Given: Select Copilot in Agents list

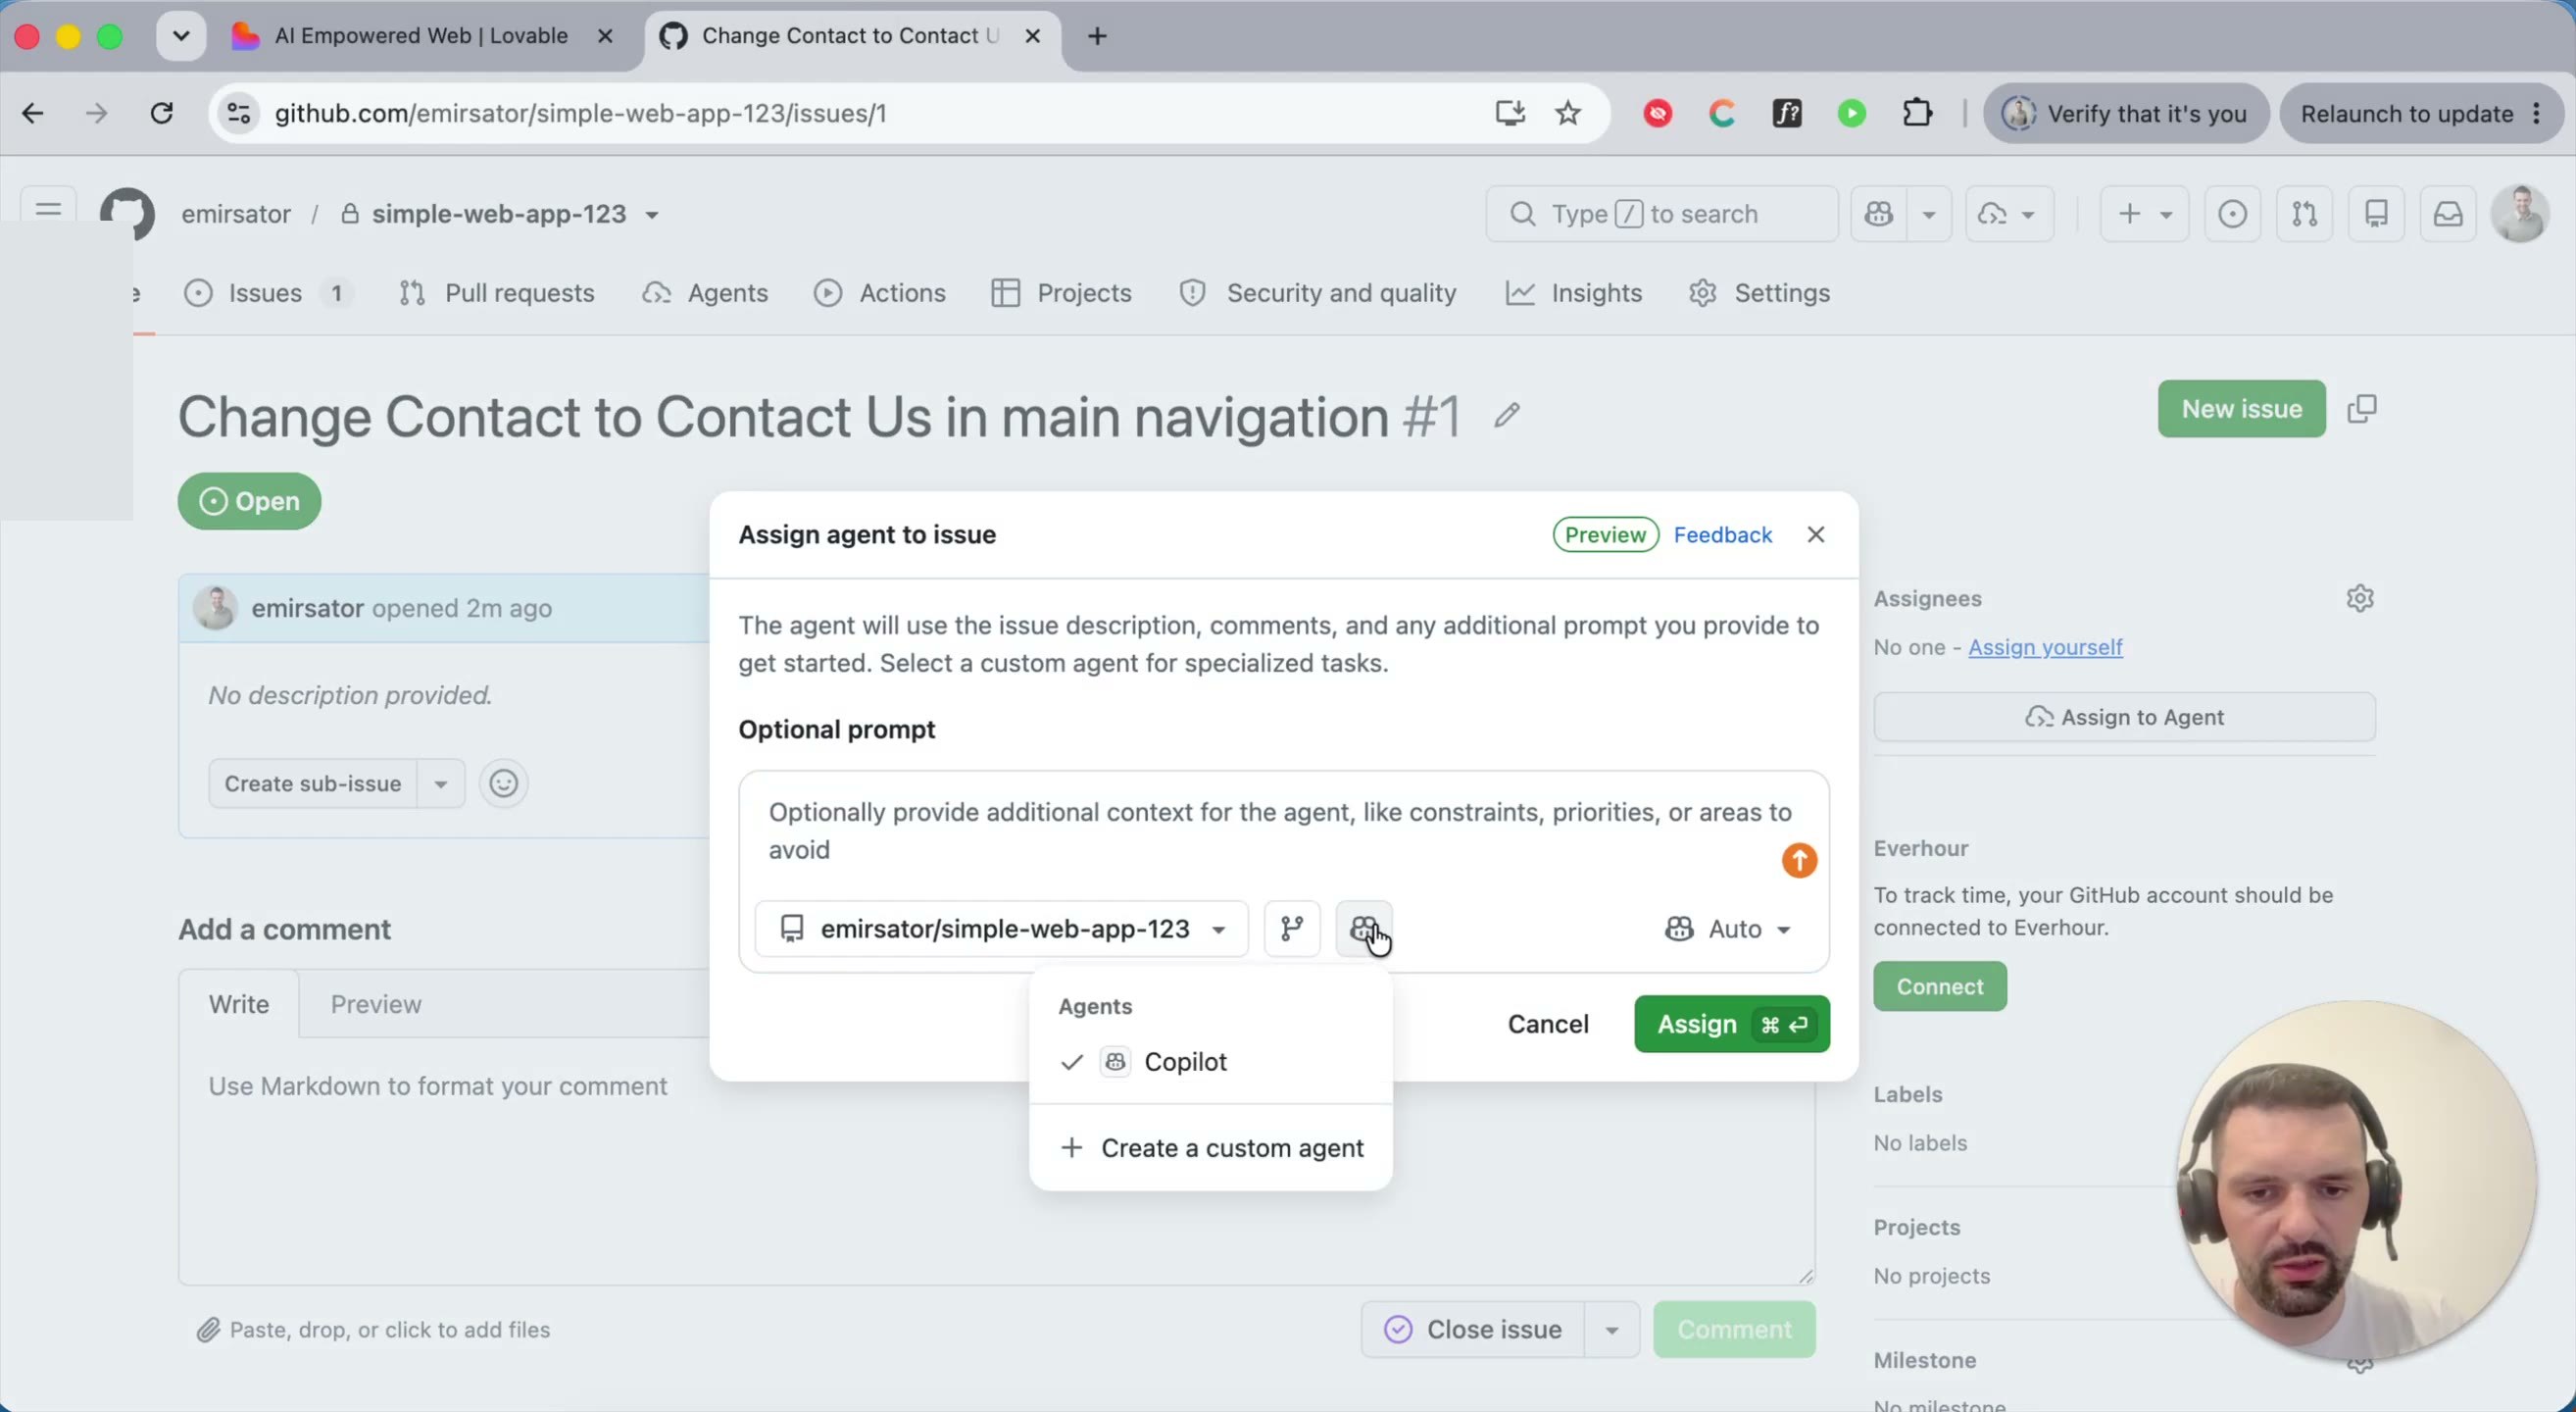Looking at the screenshot, I should coord(1211,1062).
